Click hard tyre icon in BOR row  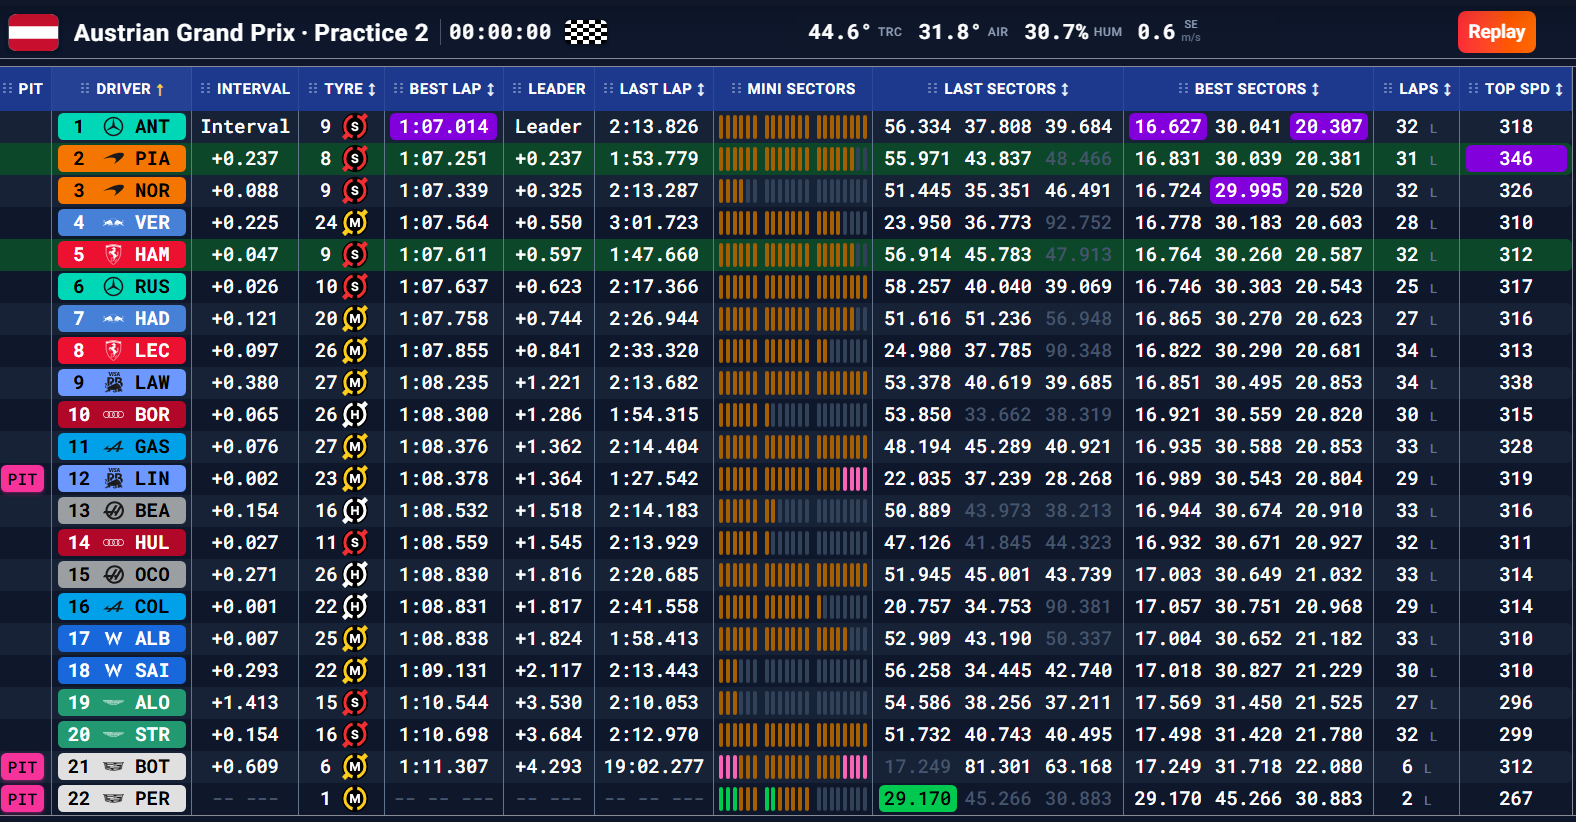click(355, 415)
